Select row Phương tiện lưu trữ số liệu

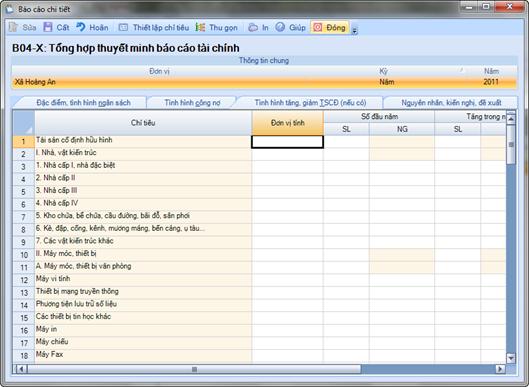pyautogui.click(x=143, y=304)
